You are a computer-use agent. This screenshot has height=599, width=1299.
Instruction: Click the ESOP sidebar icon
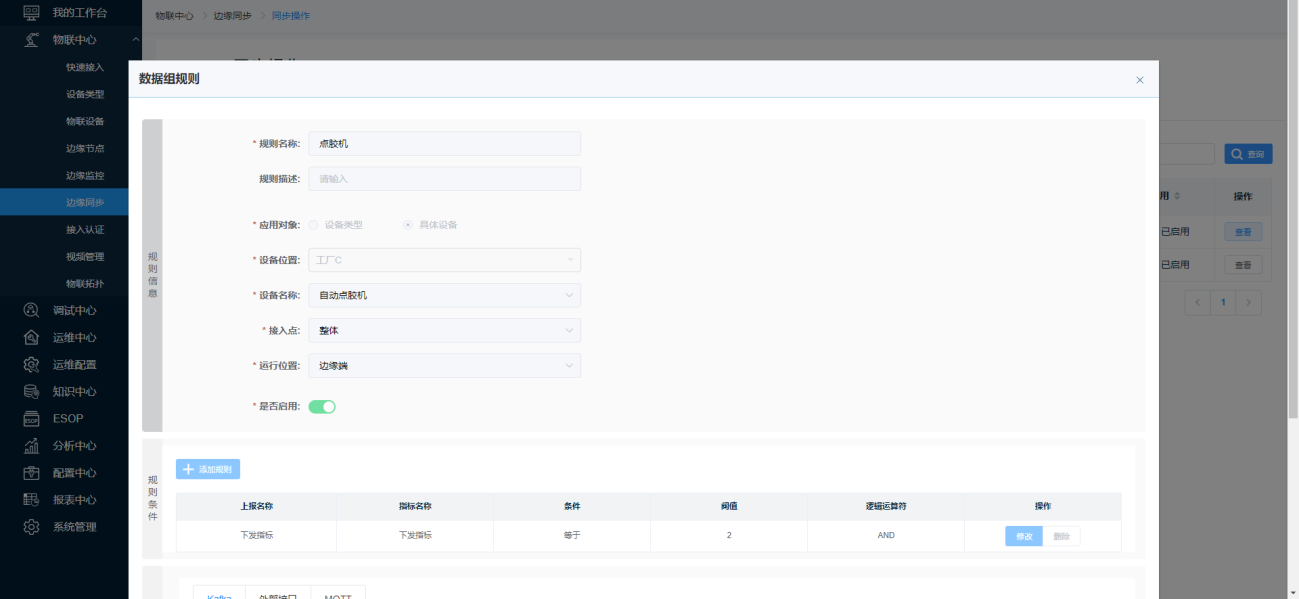[x=31, y=419]
